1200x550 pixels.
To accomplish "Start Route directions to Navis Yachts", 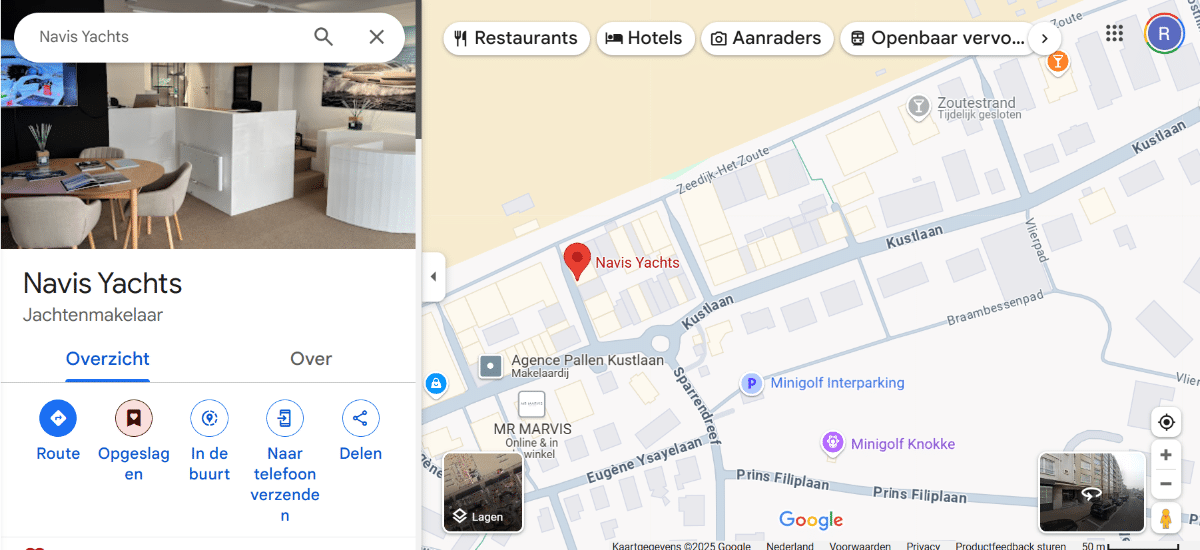I will click(x=58, y=431).
